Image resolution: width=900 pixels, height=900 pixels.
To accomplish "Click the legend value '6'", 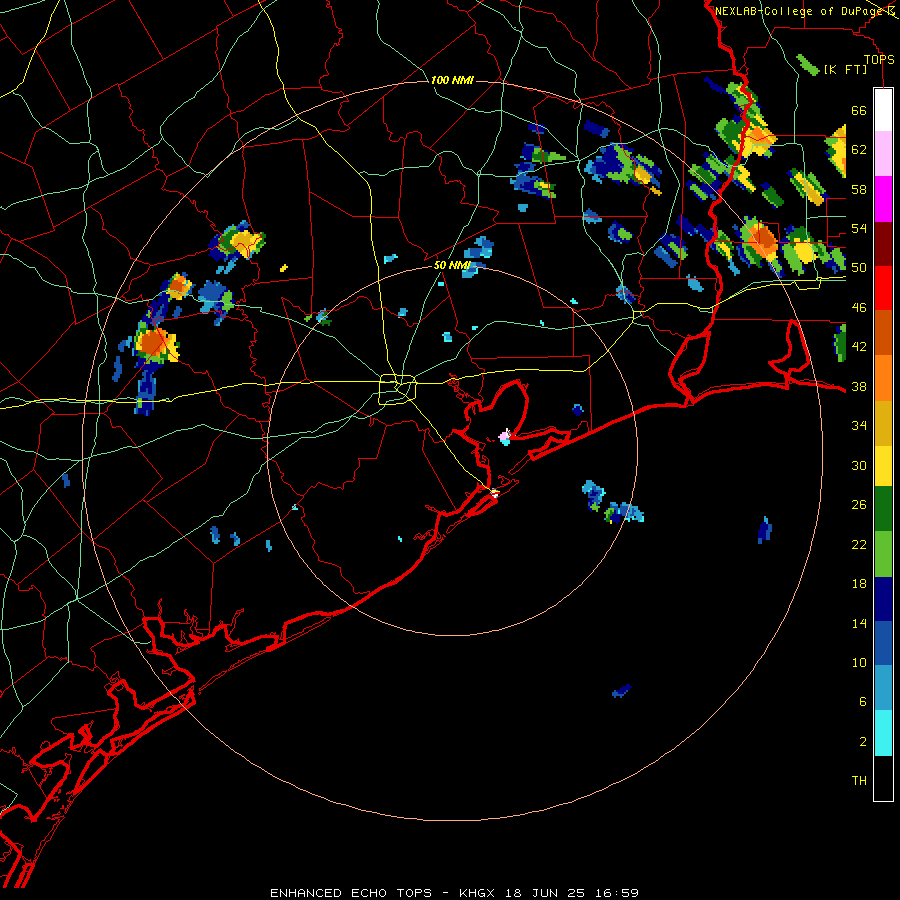I will coord(863,702).
